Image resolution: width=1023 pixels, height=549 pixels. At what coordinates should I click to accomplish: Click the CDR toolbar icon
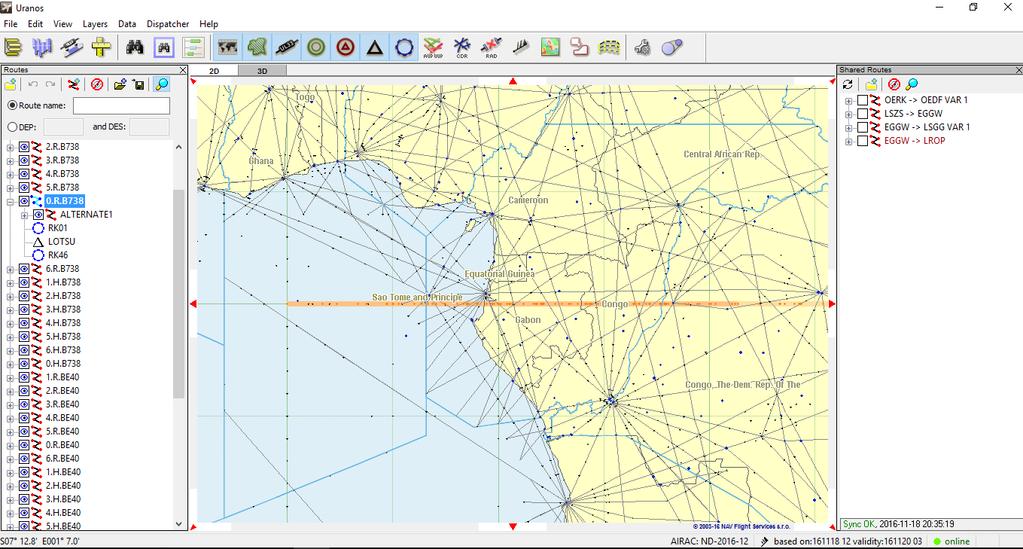pyautogui.click(x=462, y=47)
